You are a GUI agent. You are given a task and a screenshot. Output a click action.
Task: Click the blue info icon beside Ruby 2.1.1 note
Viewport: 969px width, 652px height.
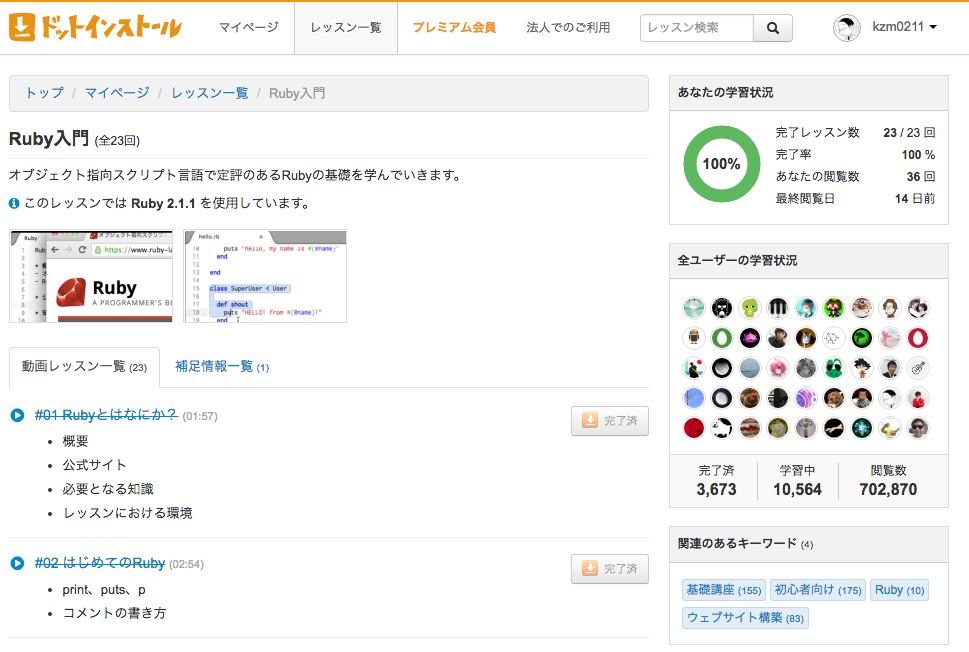(14, 203)
